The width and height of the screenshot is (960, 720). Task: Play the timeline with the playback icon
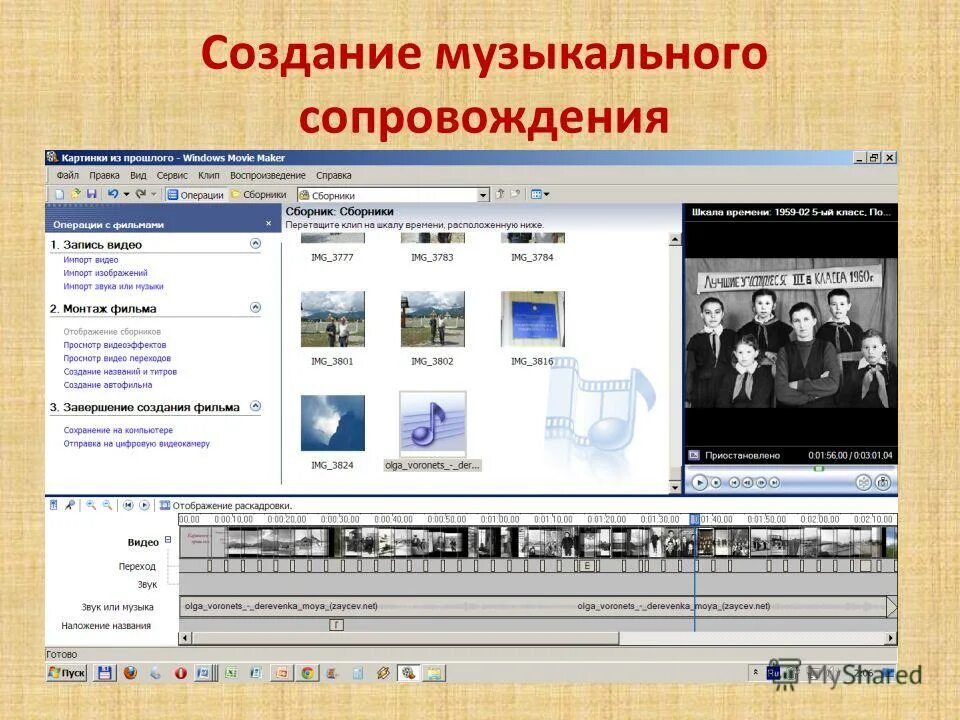[x=144, y=505]
